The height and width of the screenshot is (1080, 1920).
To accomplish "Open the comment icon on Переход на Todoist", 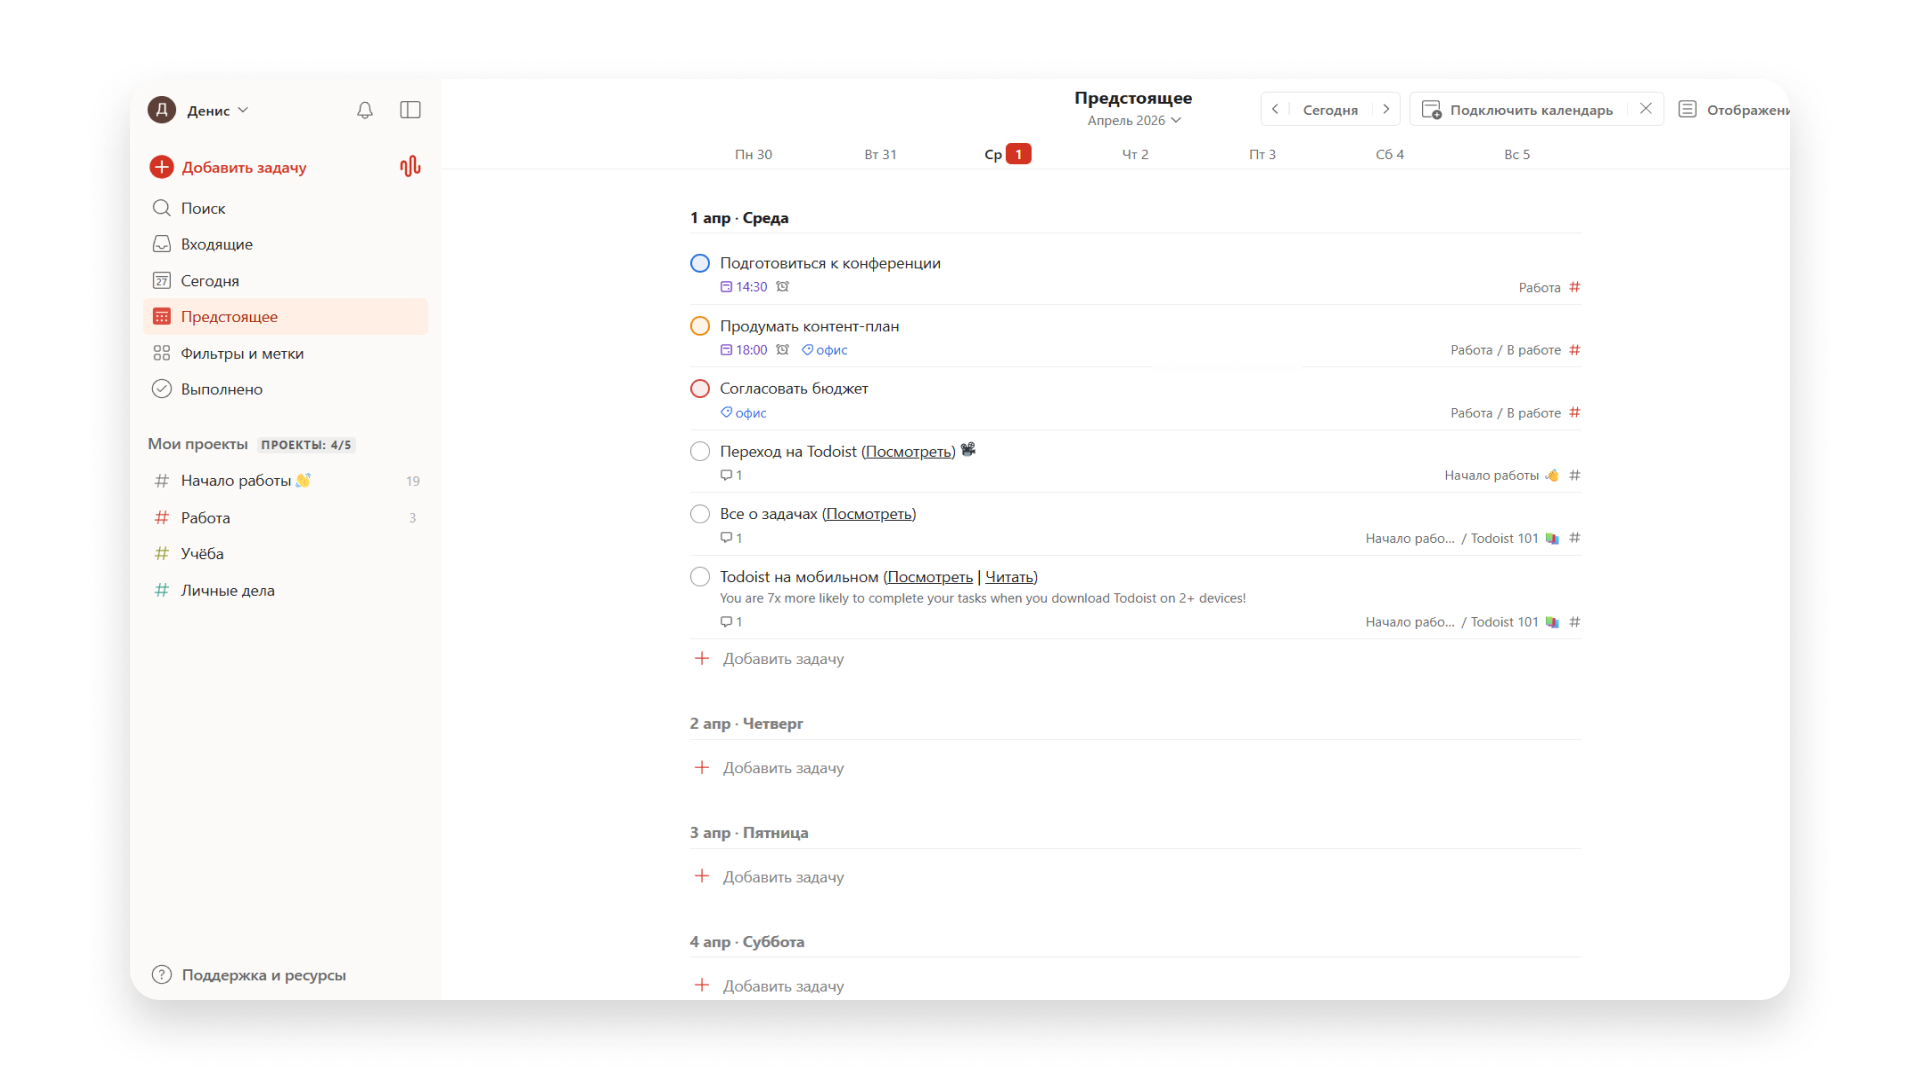I will [727, 474].
